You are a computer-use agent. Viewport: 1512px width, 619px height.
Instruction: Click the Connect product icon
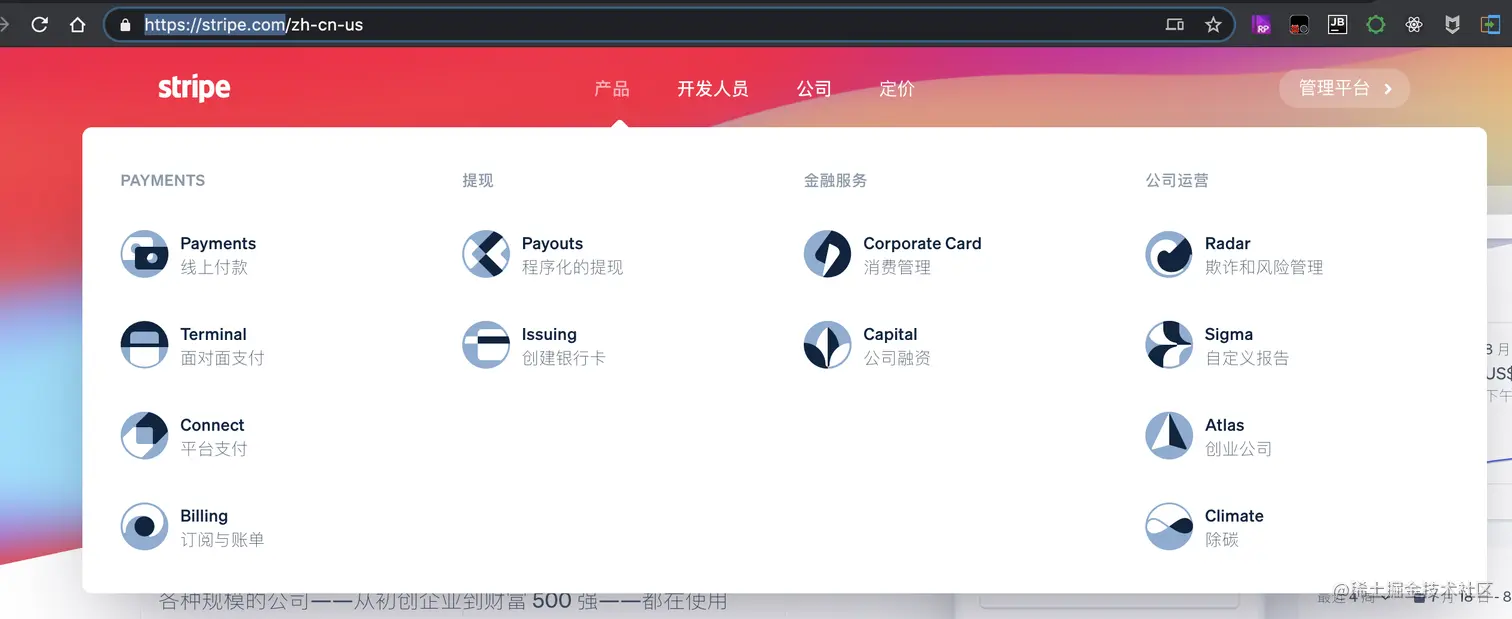pos(144,436)
